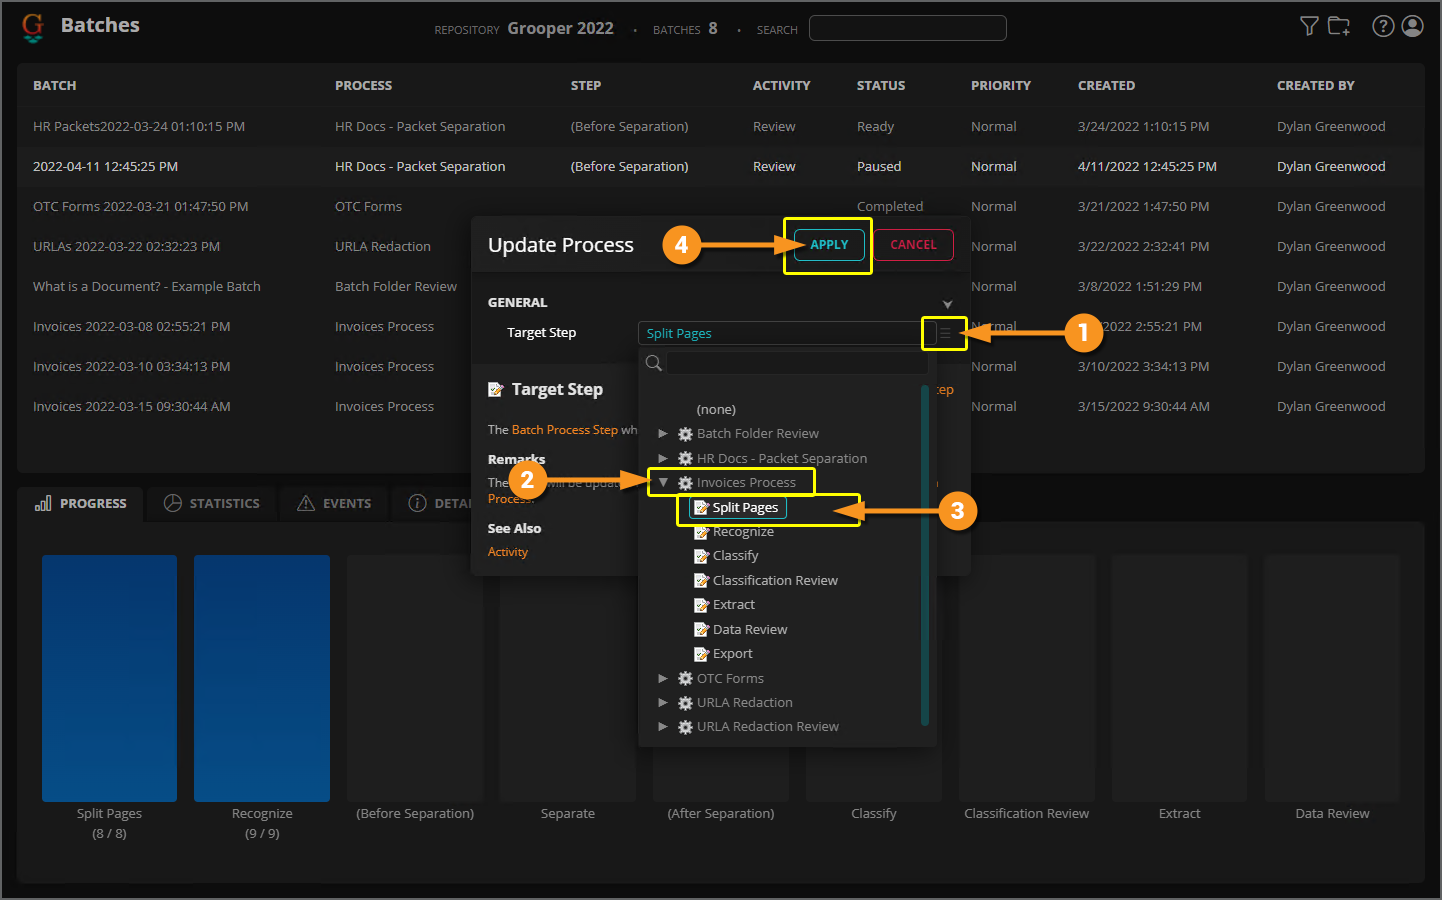The height and width of the screenshot is (900, 1442).
Task: Collapse the GENERAL section chevron
Action: (x=947, y=304)
